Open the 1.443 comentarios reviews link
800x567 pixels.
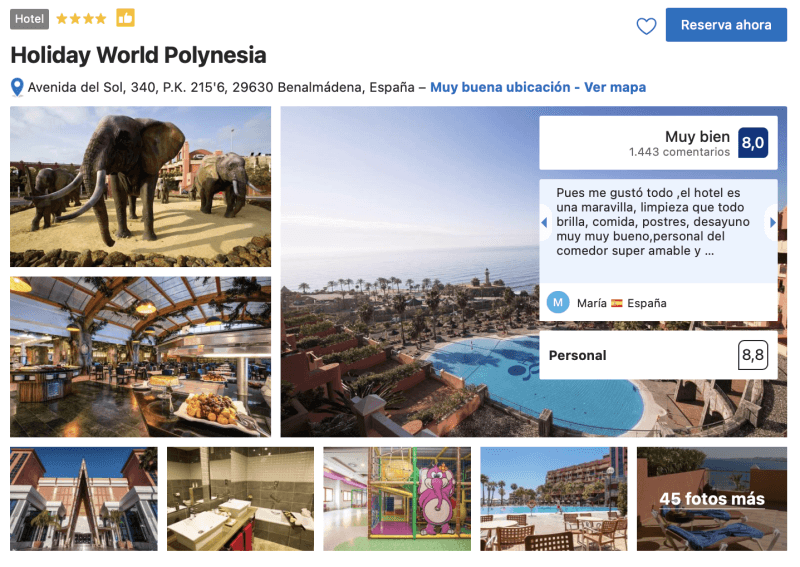click(679, 152)
